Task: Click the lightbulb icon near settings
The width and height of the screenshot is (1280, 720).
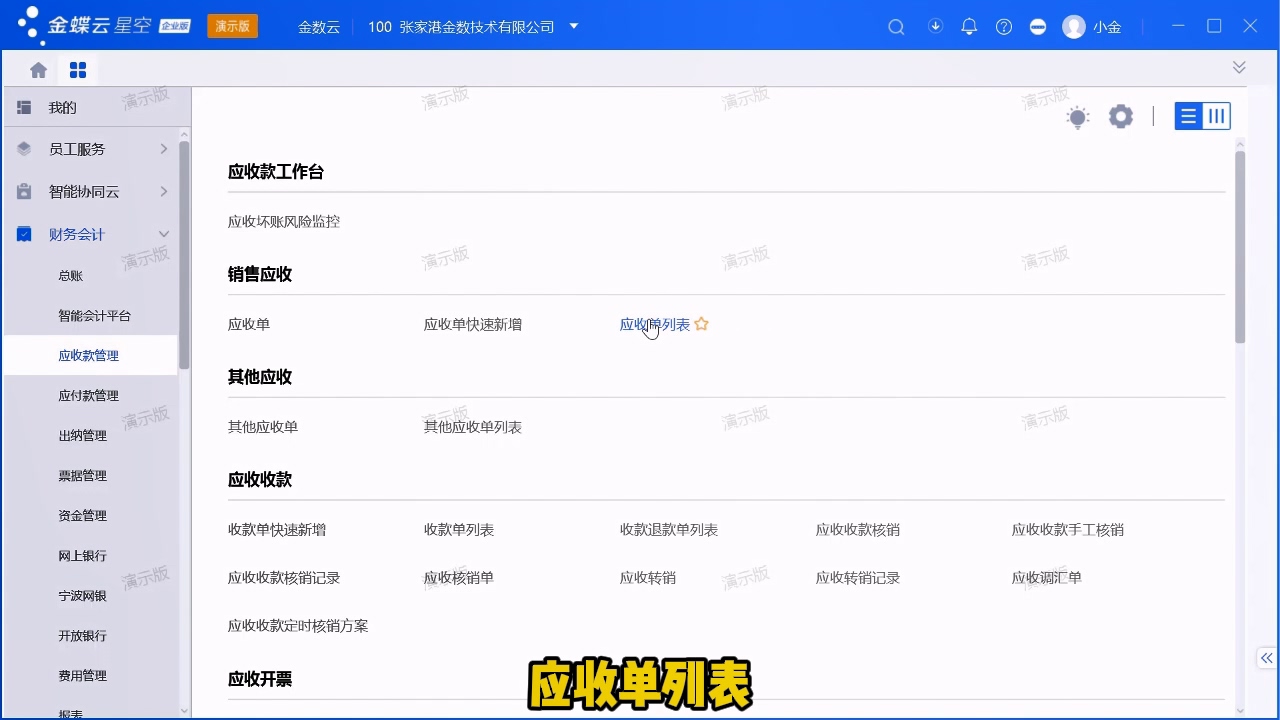Action: coord(1077,117)
